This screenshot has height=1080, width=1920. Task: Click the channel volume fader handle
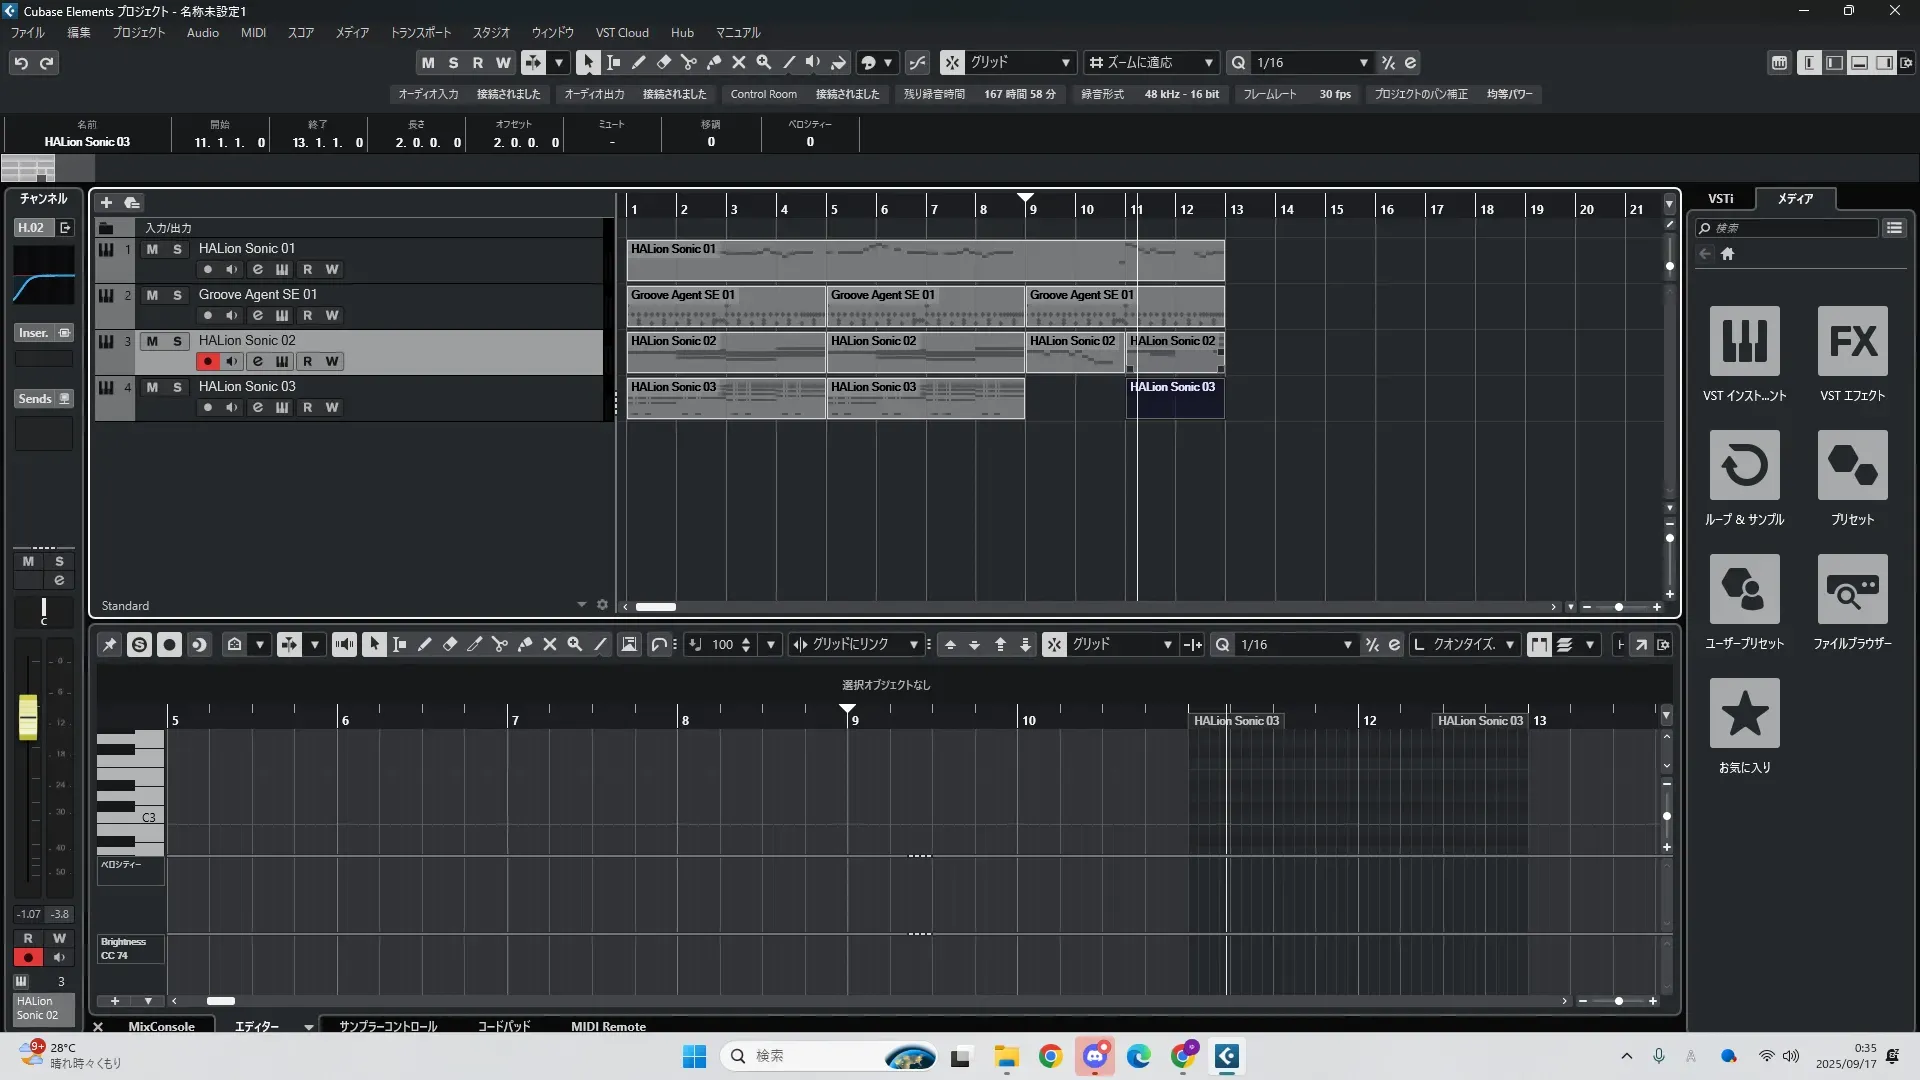pyautogui.click(x=28, y=716)
